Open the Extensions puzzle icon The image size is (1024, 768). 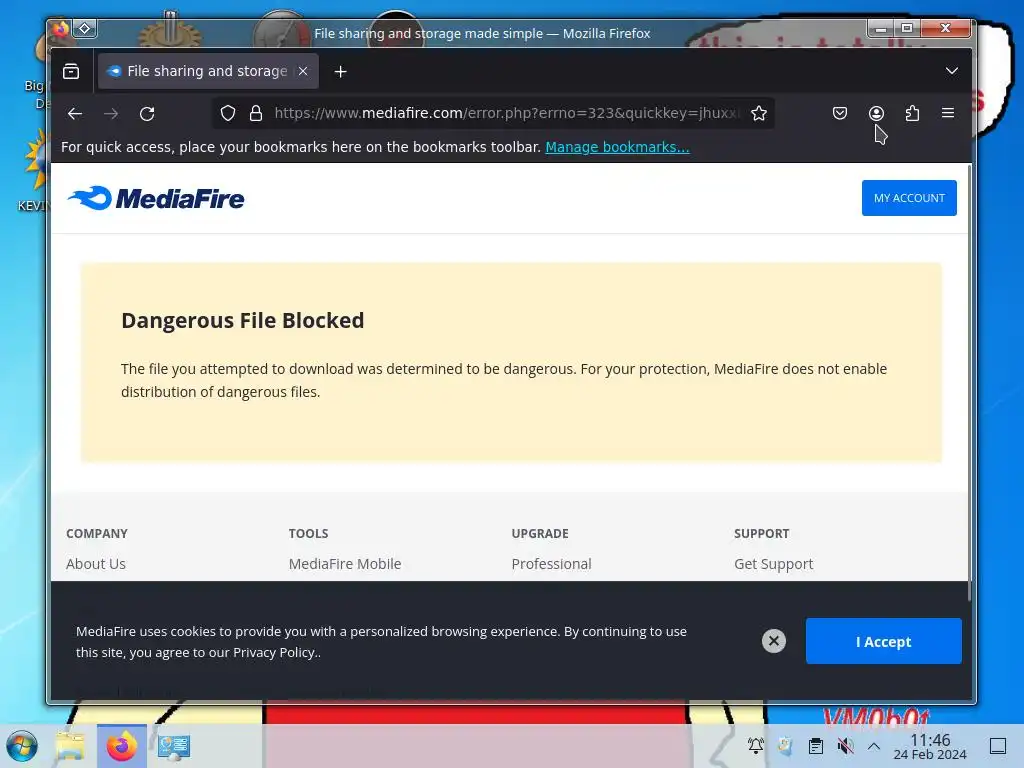coord(912,114)
